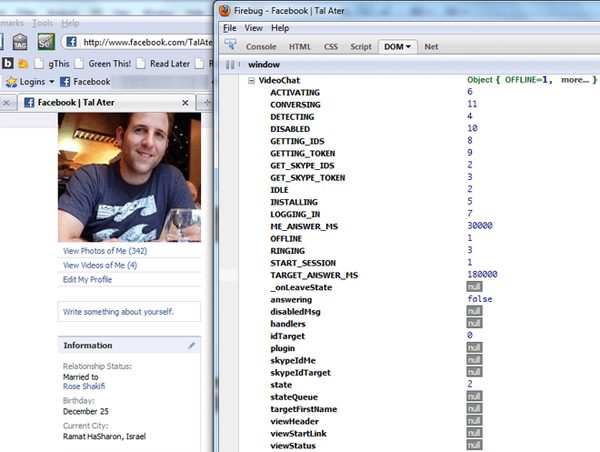The height and width of the screenshot is (452, 600).
Task: Open View Photos of Me link
Action: pyautogui.click(x=104, y=251)
